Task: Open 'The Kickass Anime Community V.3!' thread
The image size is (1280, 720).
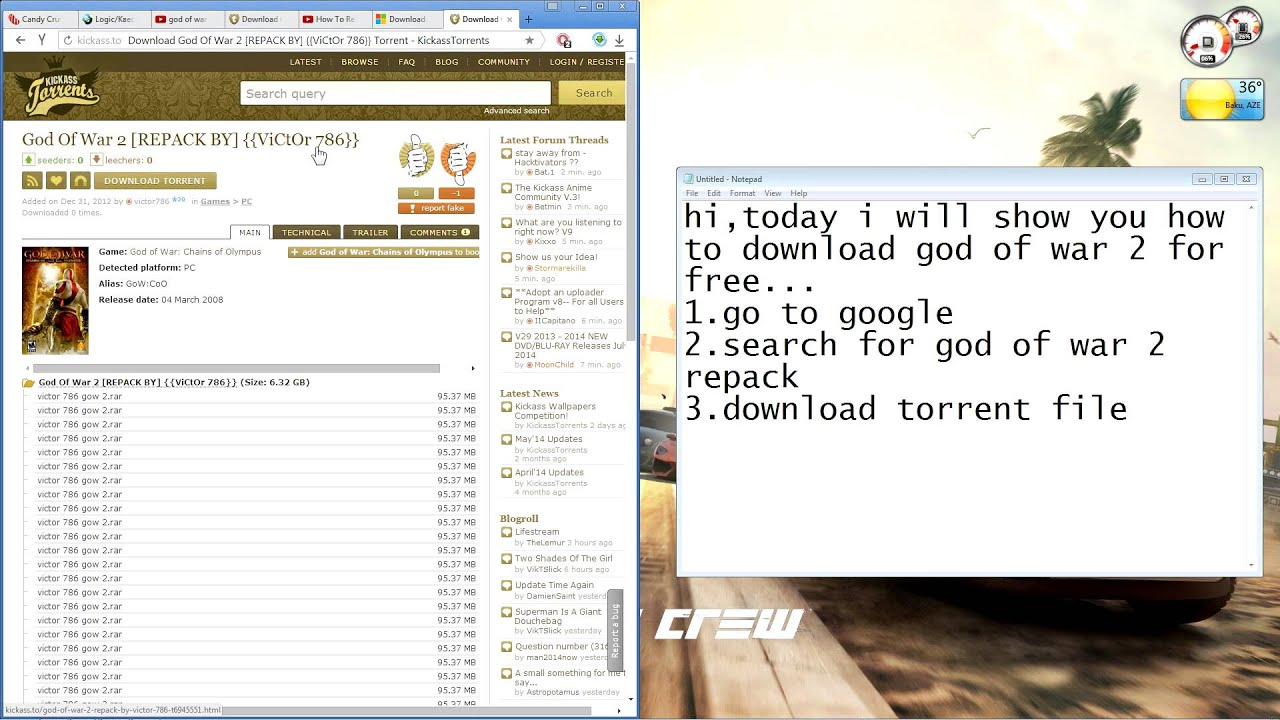Action: coord(553,192)
